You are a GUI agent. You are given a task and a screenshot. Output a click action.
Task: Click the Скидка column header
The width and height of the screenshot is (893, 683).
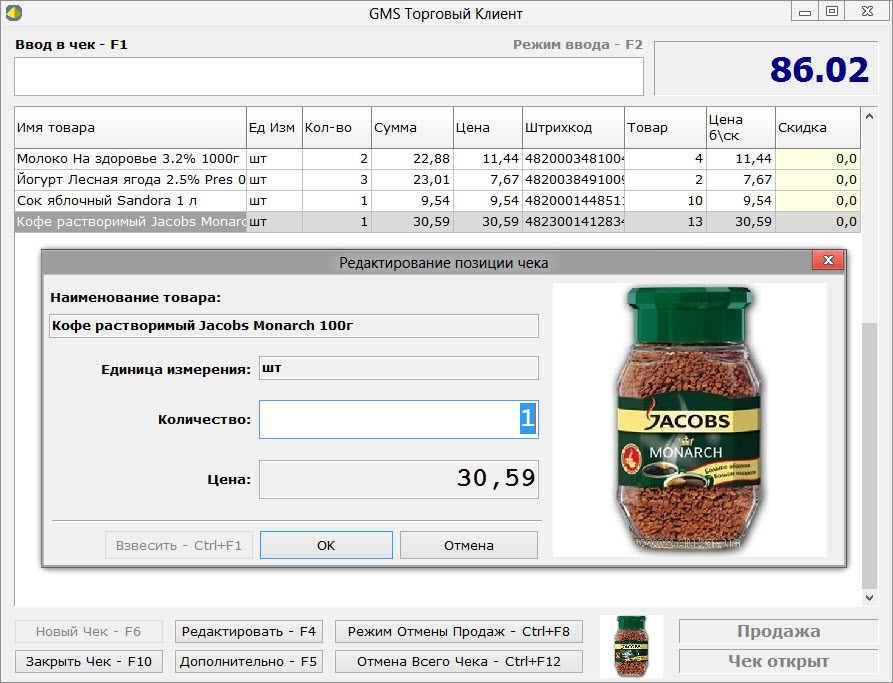pos(818,128)
